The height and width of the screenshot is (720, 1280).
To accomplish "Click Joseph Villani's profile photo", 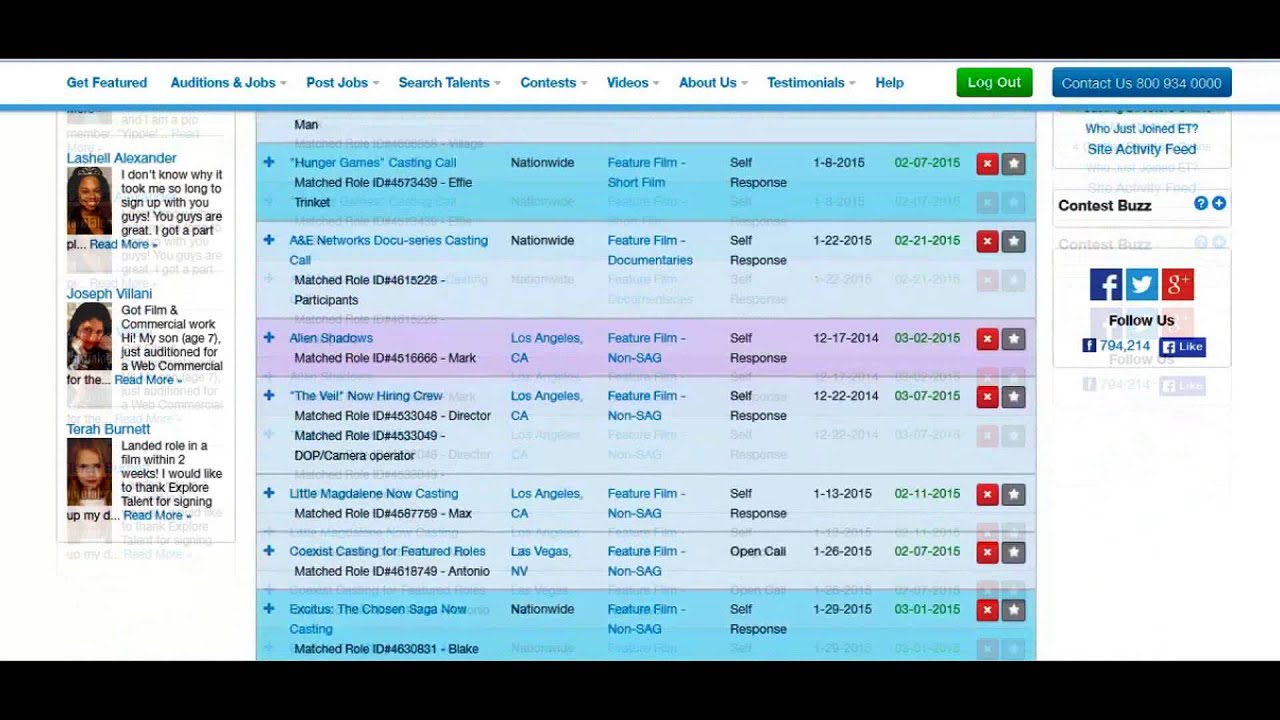I will point(89,337).
